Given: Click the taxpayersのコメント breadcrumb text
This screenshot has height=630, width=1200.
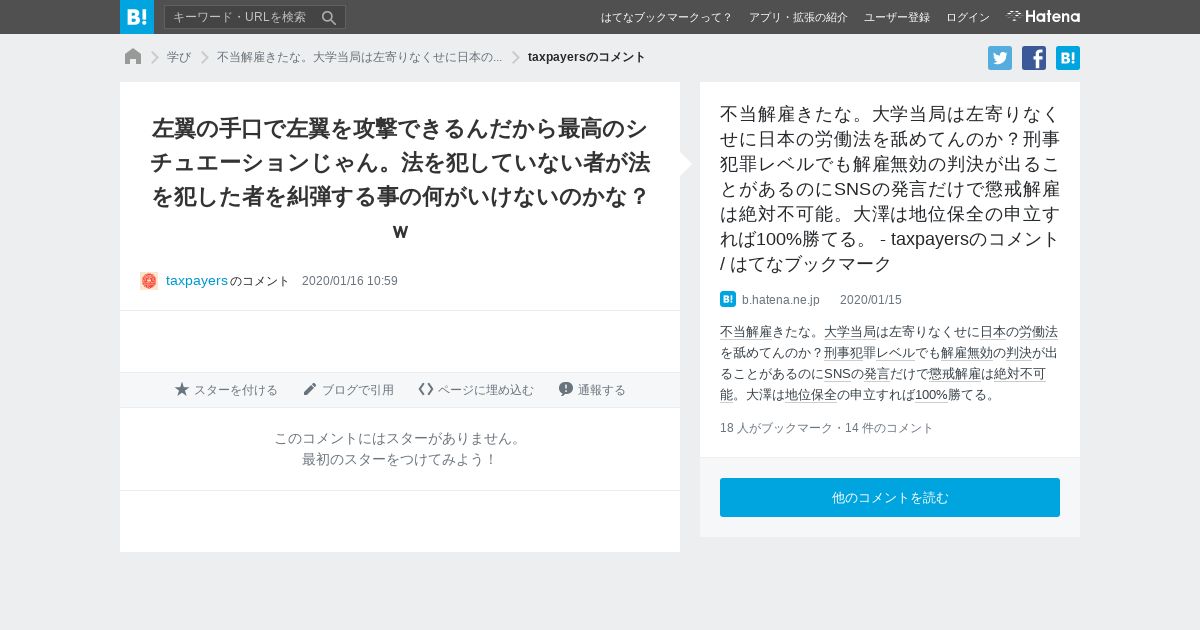Looking at the screenshot, I should point(587,57).
